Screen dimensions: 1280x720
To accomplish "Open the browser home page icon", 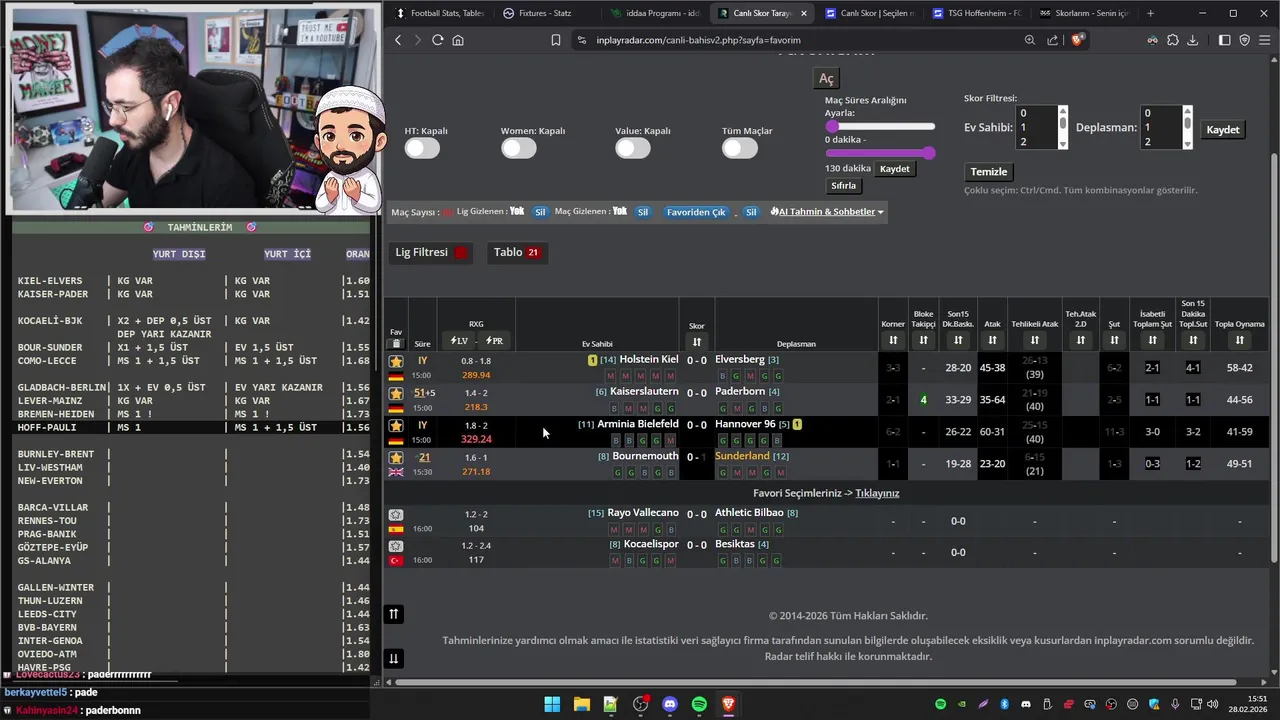I will (458, 40).
